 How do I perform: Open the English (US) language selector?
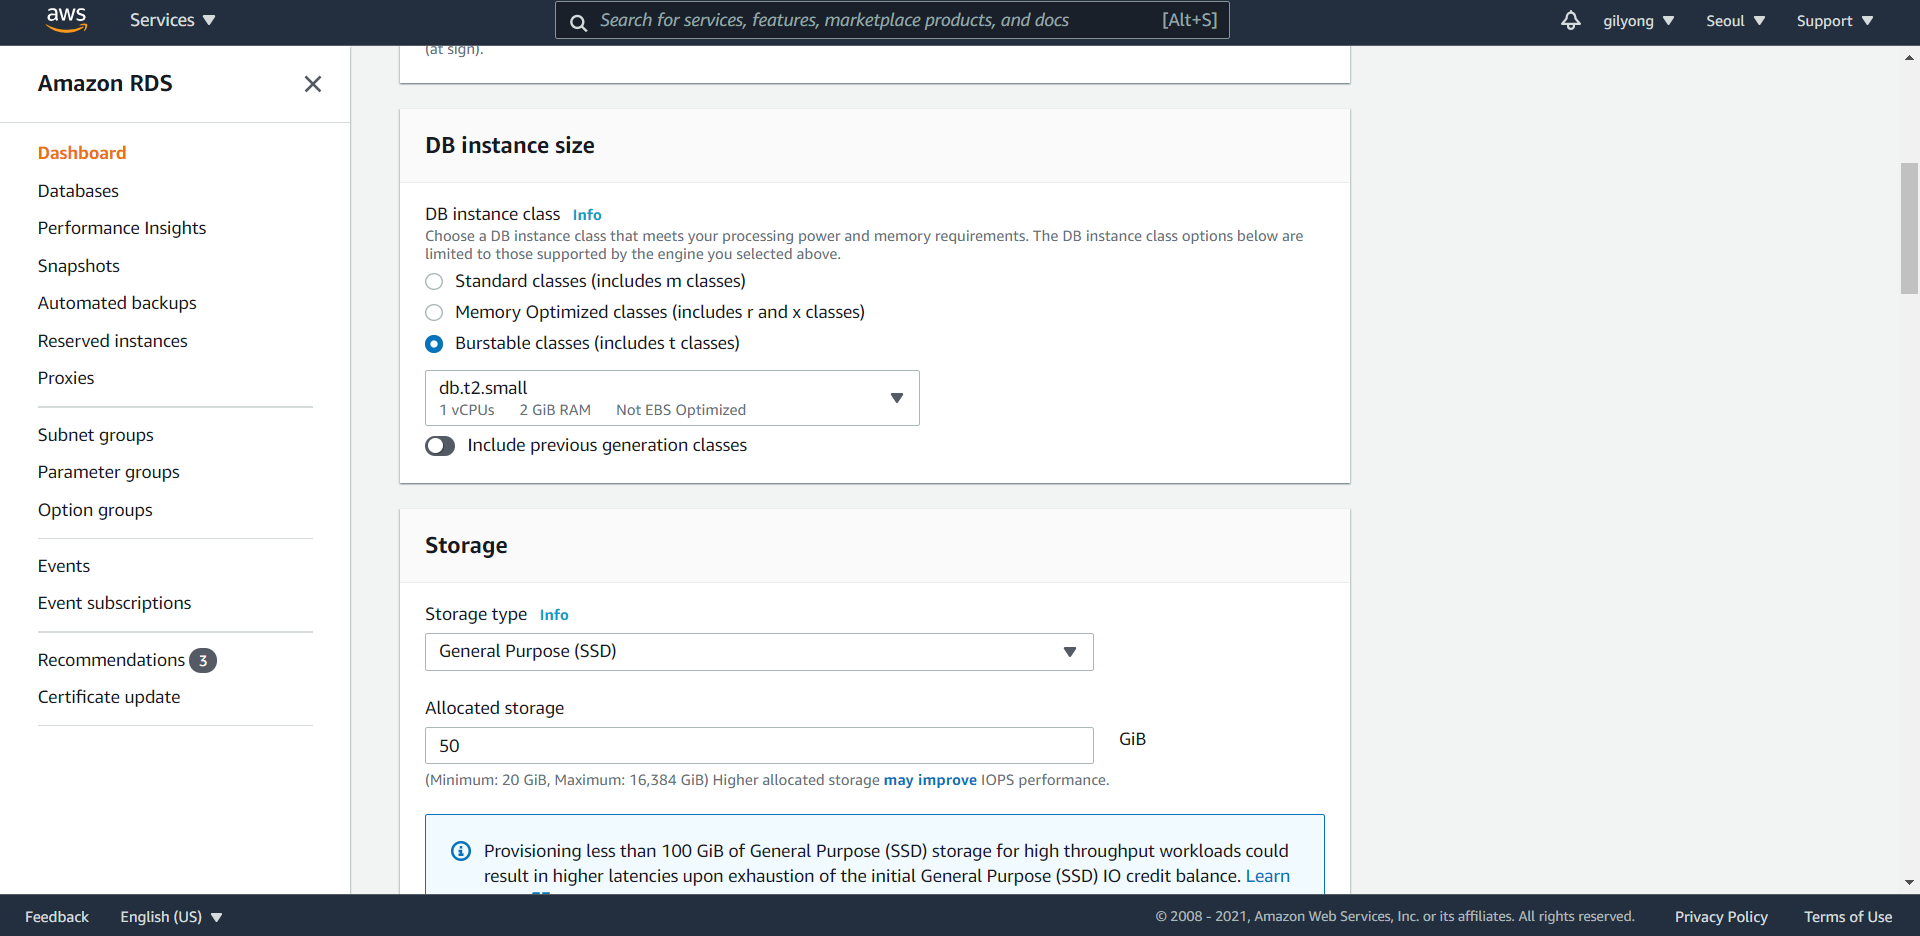coord(171,917)
